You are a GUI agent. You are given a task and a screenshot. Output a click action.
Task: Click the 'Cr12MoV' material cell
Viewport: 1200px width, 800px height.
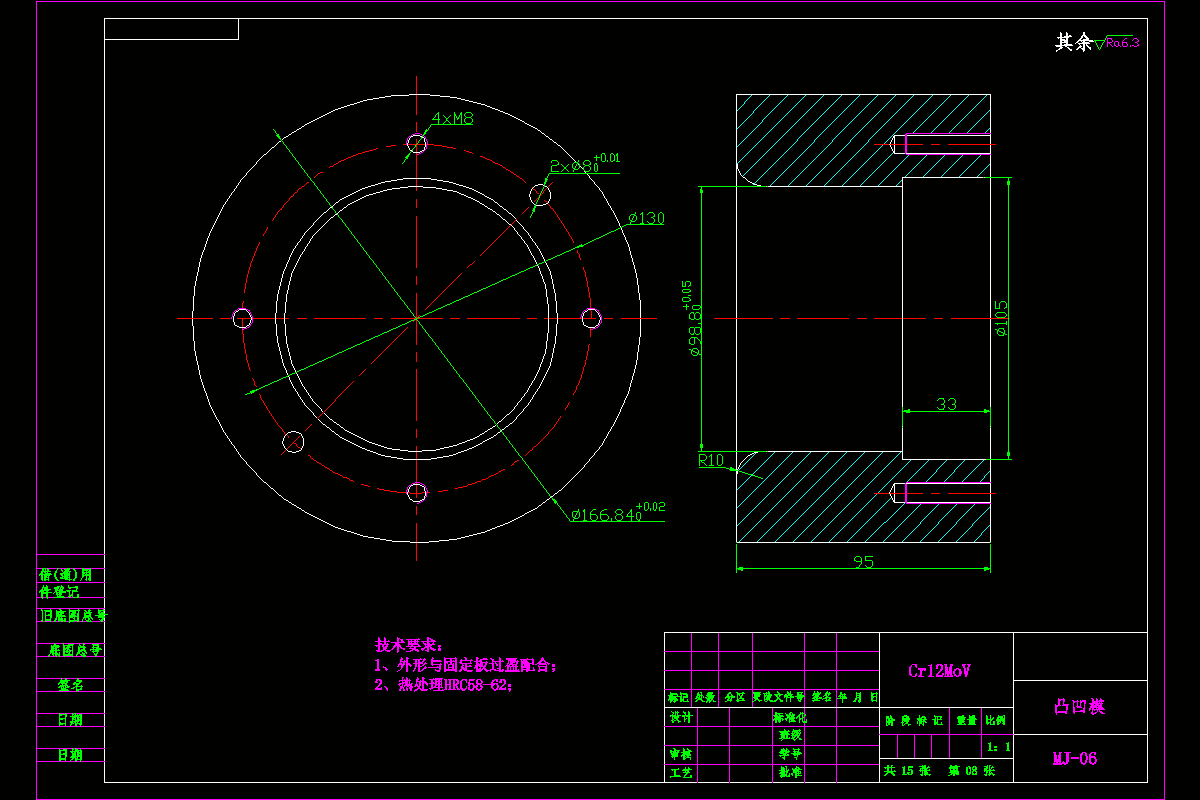click(946, 671)
